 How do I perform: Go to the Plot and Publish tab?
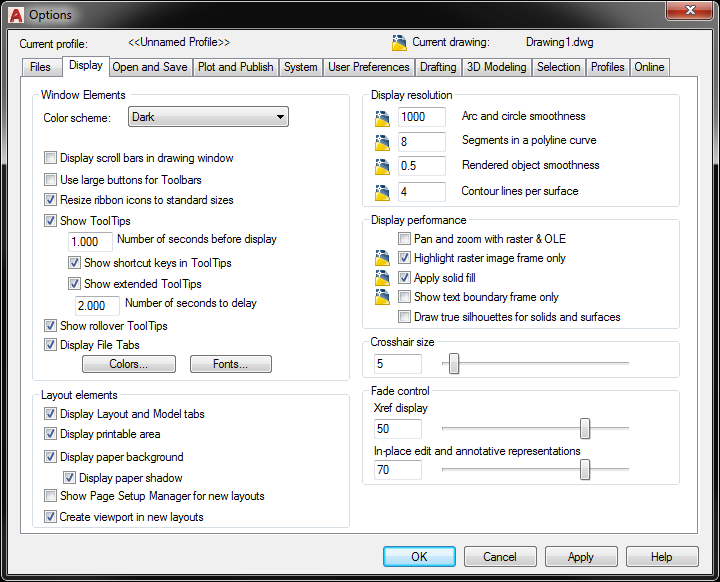pyautogui.click(x=236, y=67)
